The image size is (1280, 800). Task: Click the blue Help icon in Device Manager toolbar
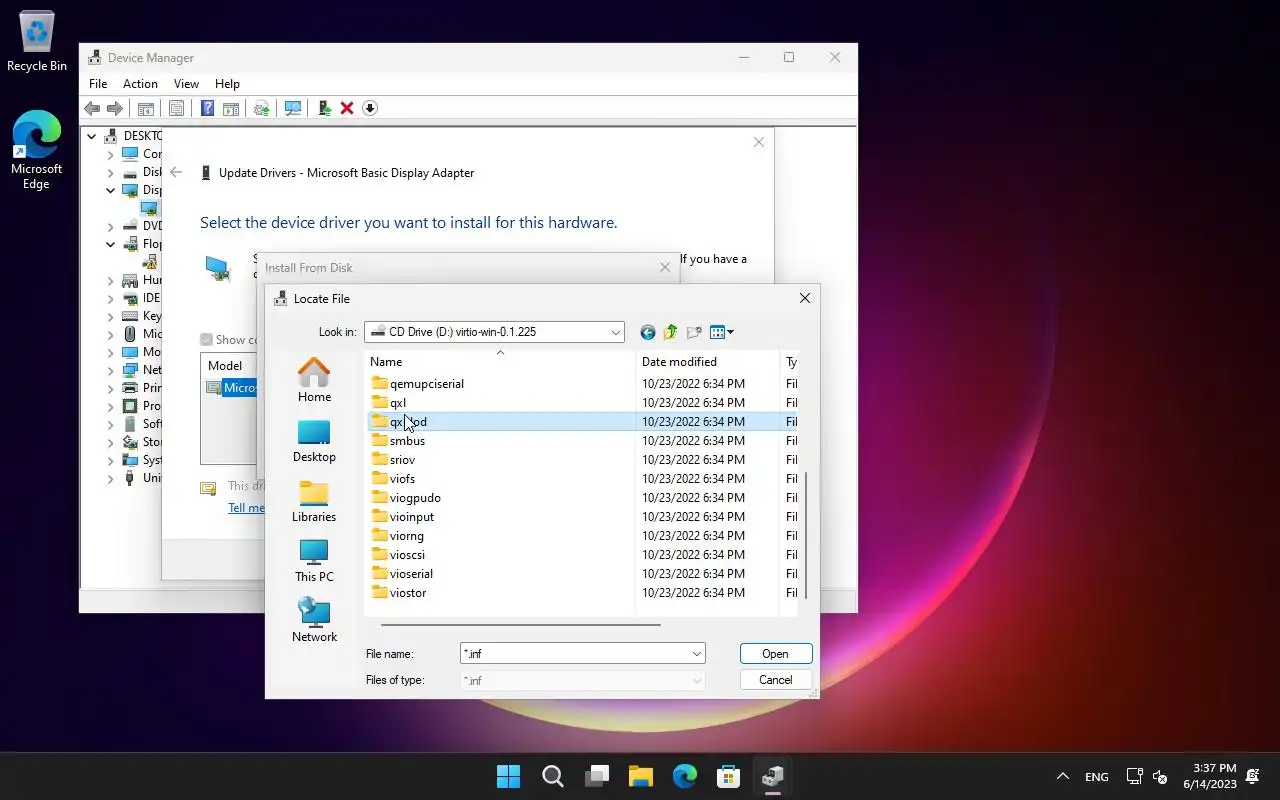[207, 108]
